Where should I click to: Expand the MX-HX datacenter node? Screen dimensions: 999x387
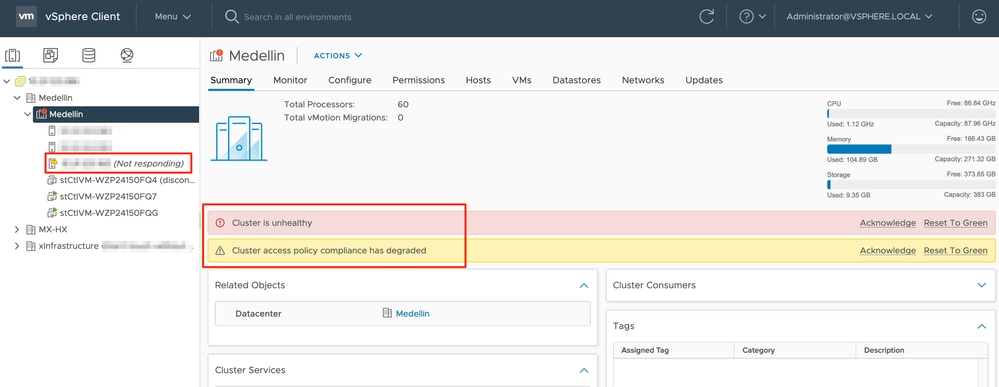(x=17, y=230)
